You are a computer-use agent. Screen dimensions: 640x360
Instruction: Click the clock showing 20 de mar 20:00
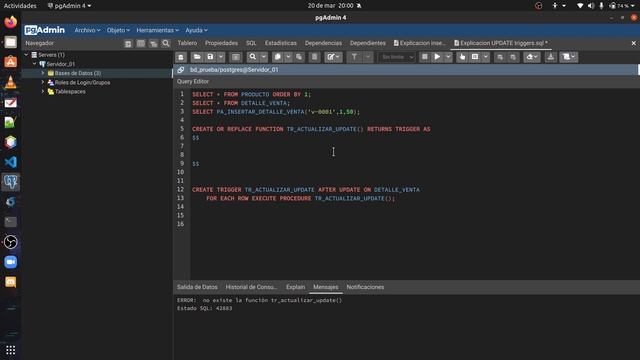pyautogui.click(x=331, y=6)
